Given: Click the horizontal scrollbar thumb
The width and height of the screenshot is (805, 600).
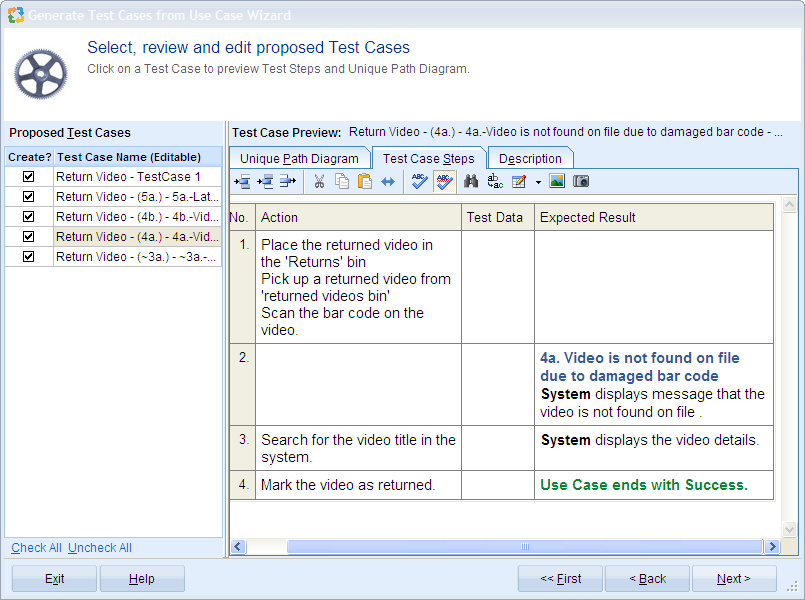Looking at the screenshot, I should click(x=524, y=547).
